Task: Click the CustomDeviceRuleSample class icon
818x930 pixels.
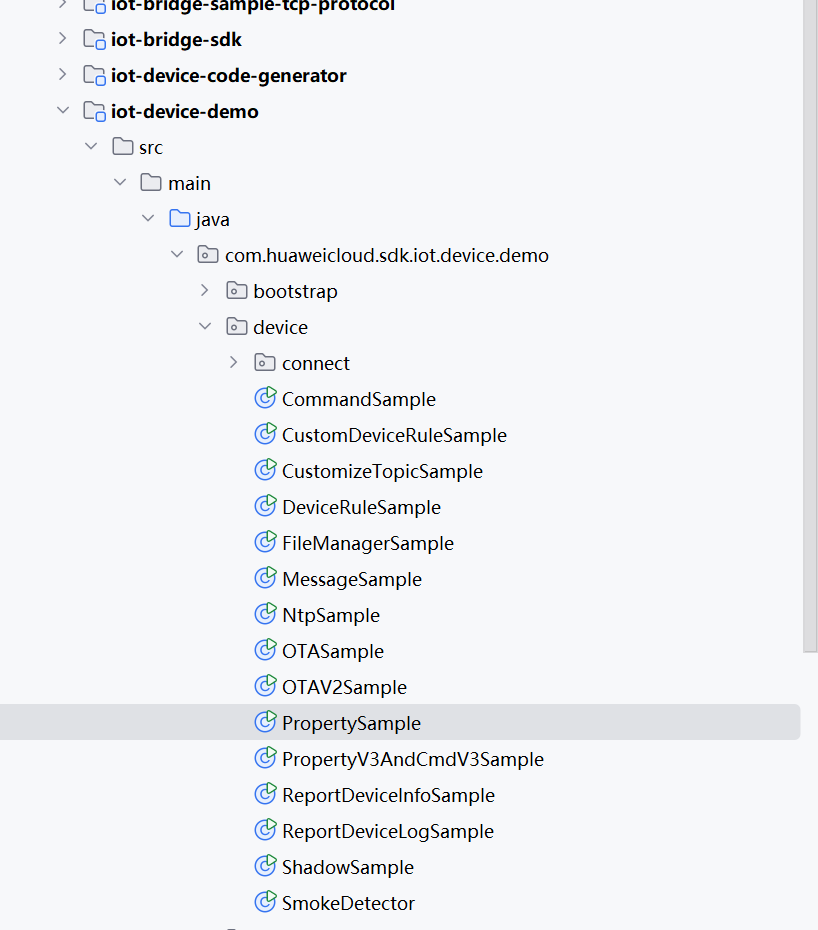Action: click(265, 434)
